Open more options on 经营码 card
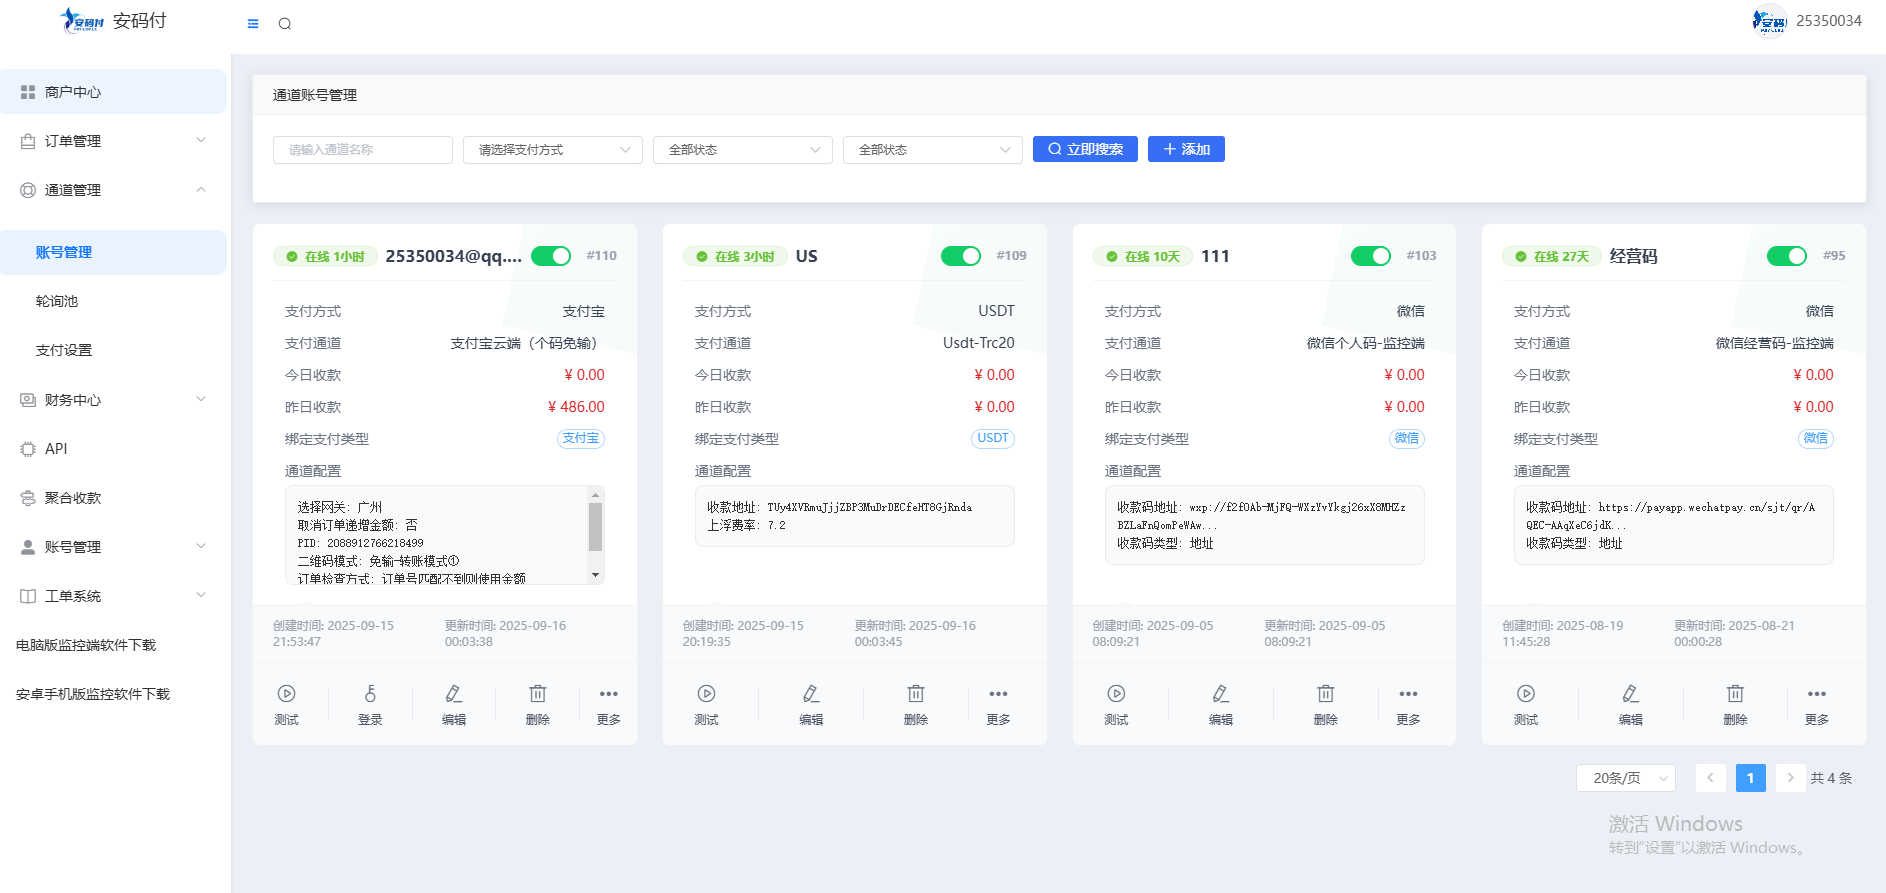This screenshot has width=1886, height=893. click(x=1817, y=705)
